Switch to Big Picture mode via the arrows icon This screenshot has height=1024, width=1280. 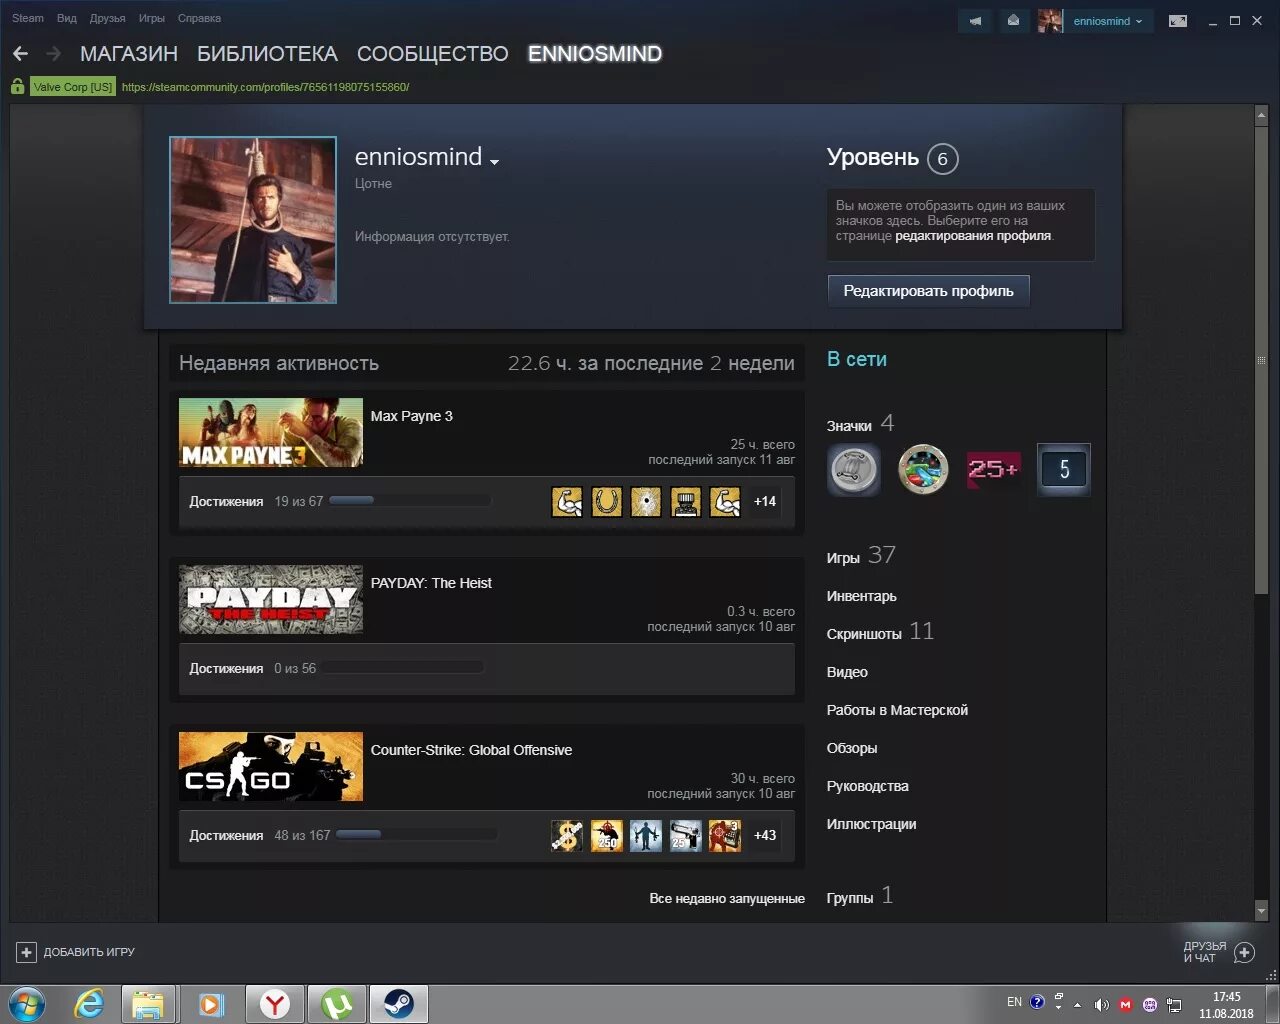(x=1178, y=21)
